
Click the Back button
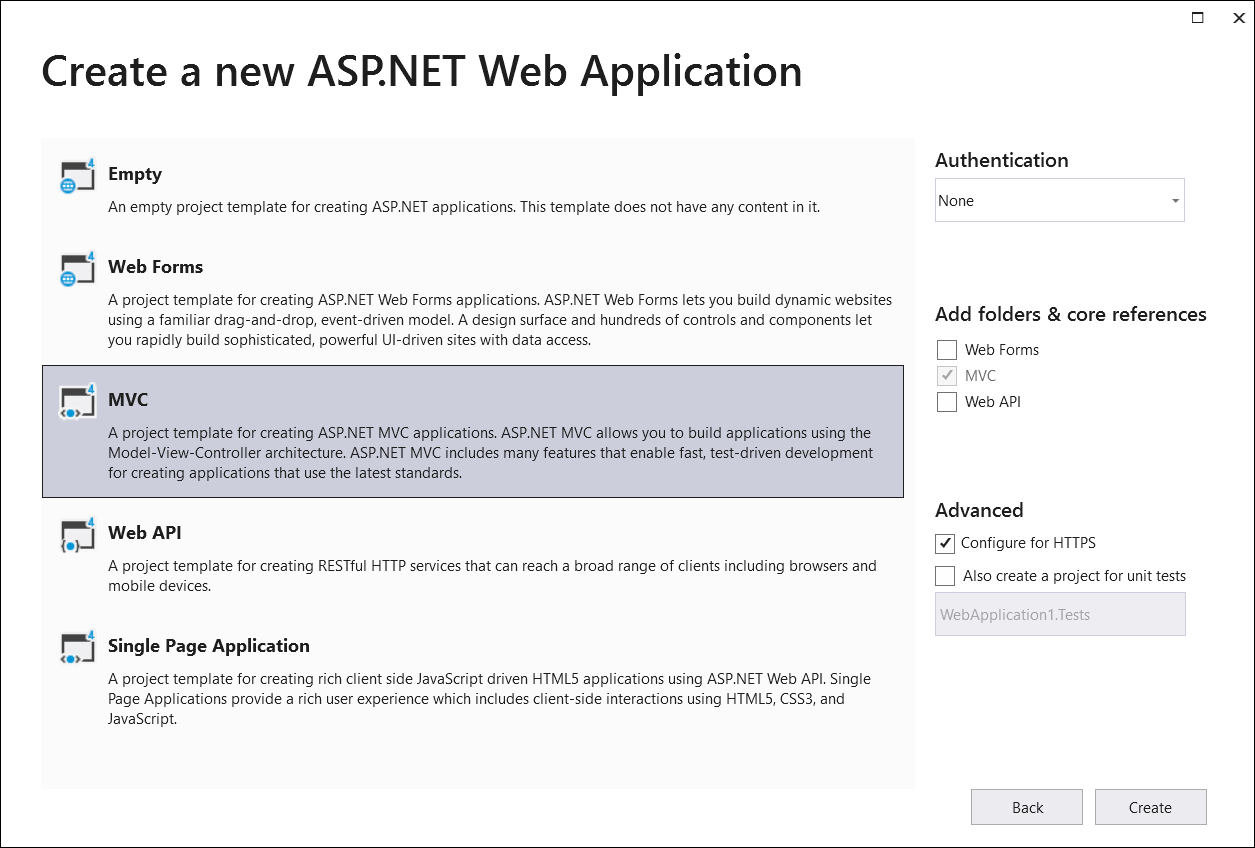[1026, 807]
